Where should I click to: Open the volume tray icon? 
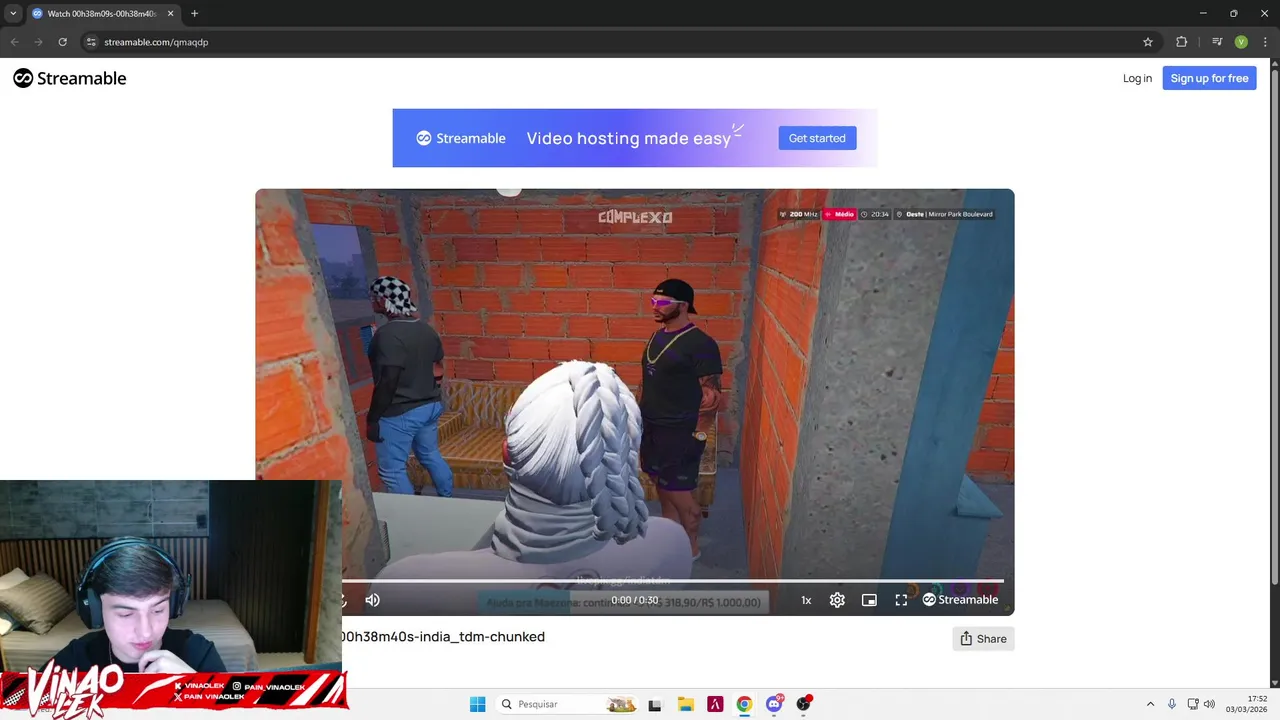click(1209, 704)
